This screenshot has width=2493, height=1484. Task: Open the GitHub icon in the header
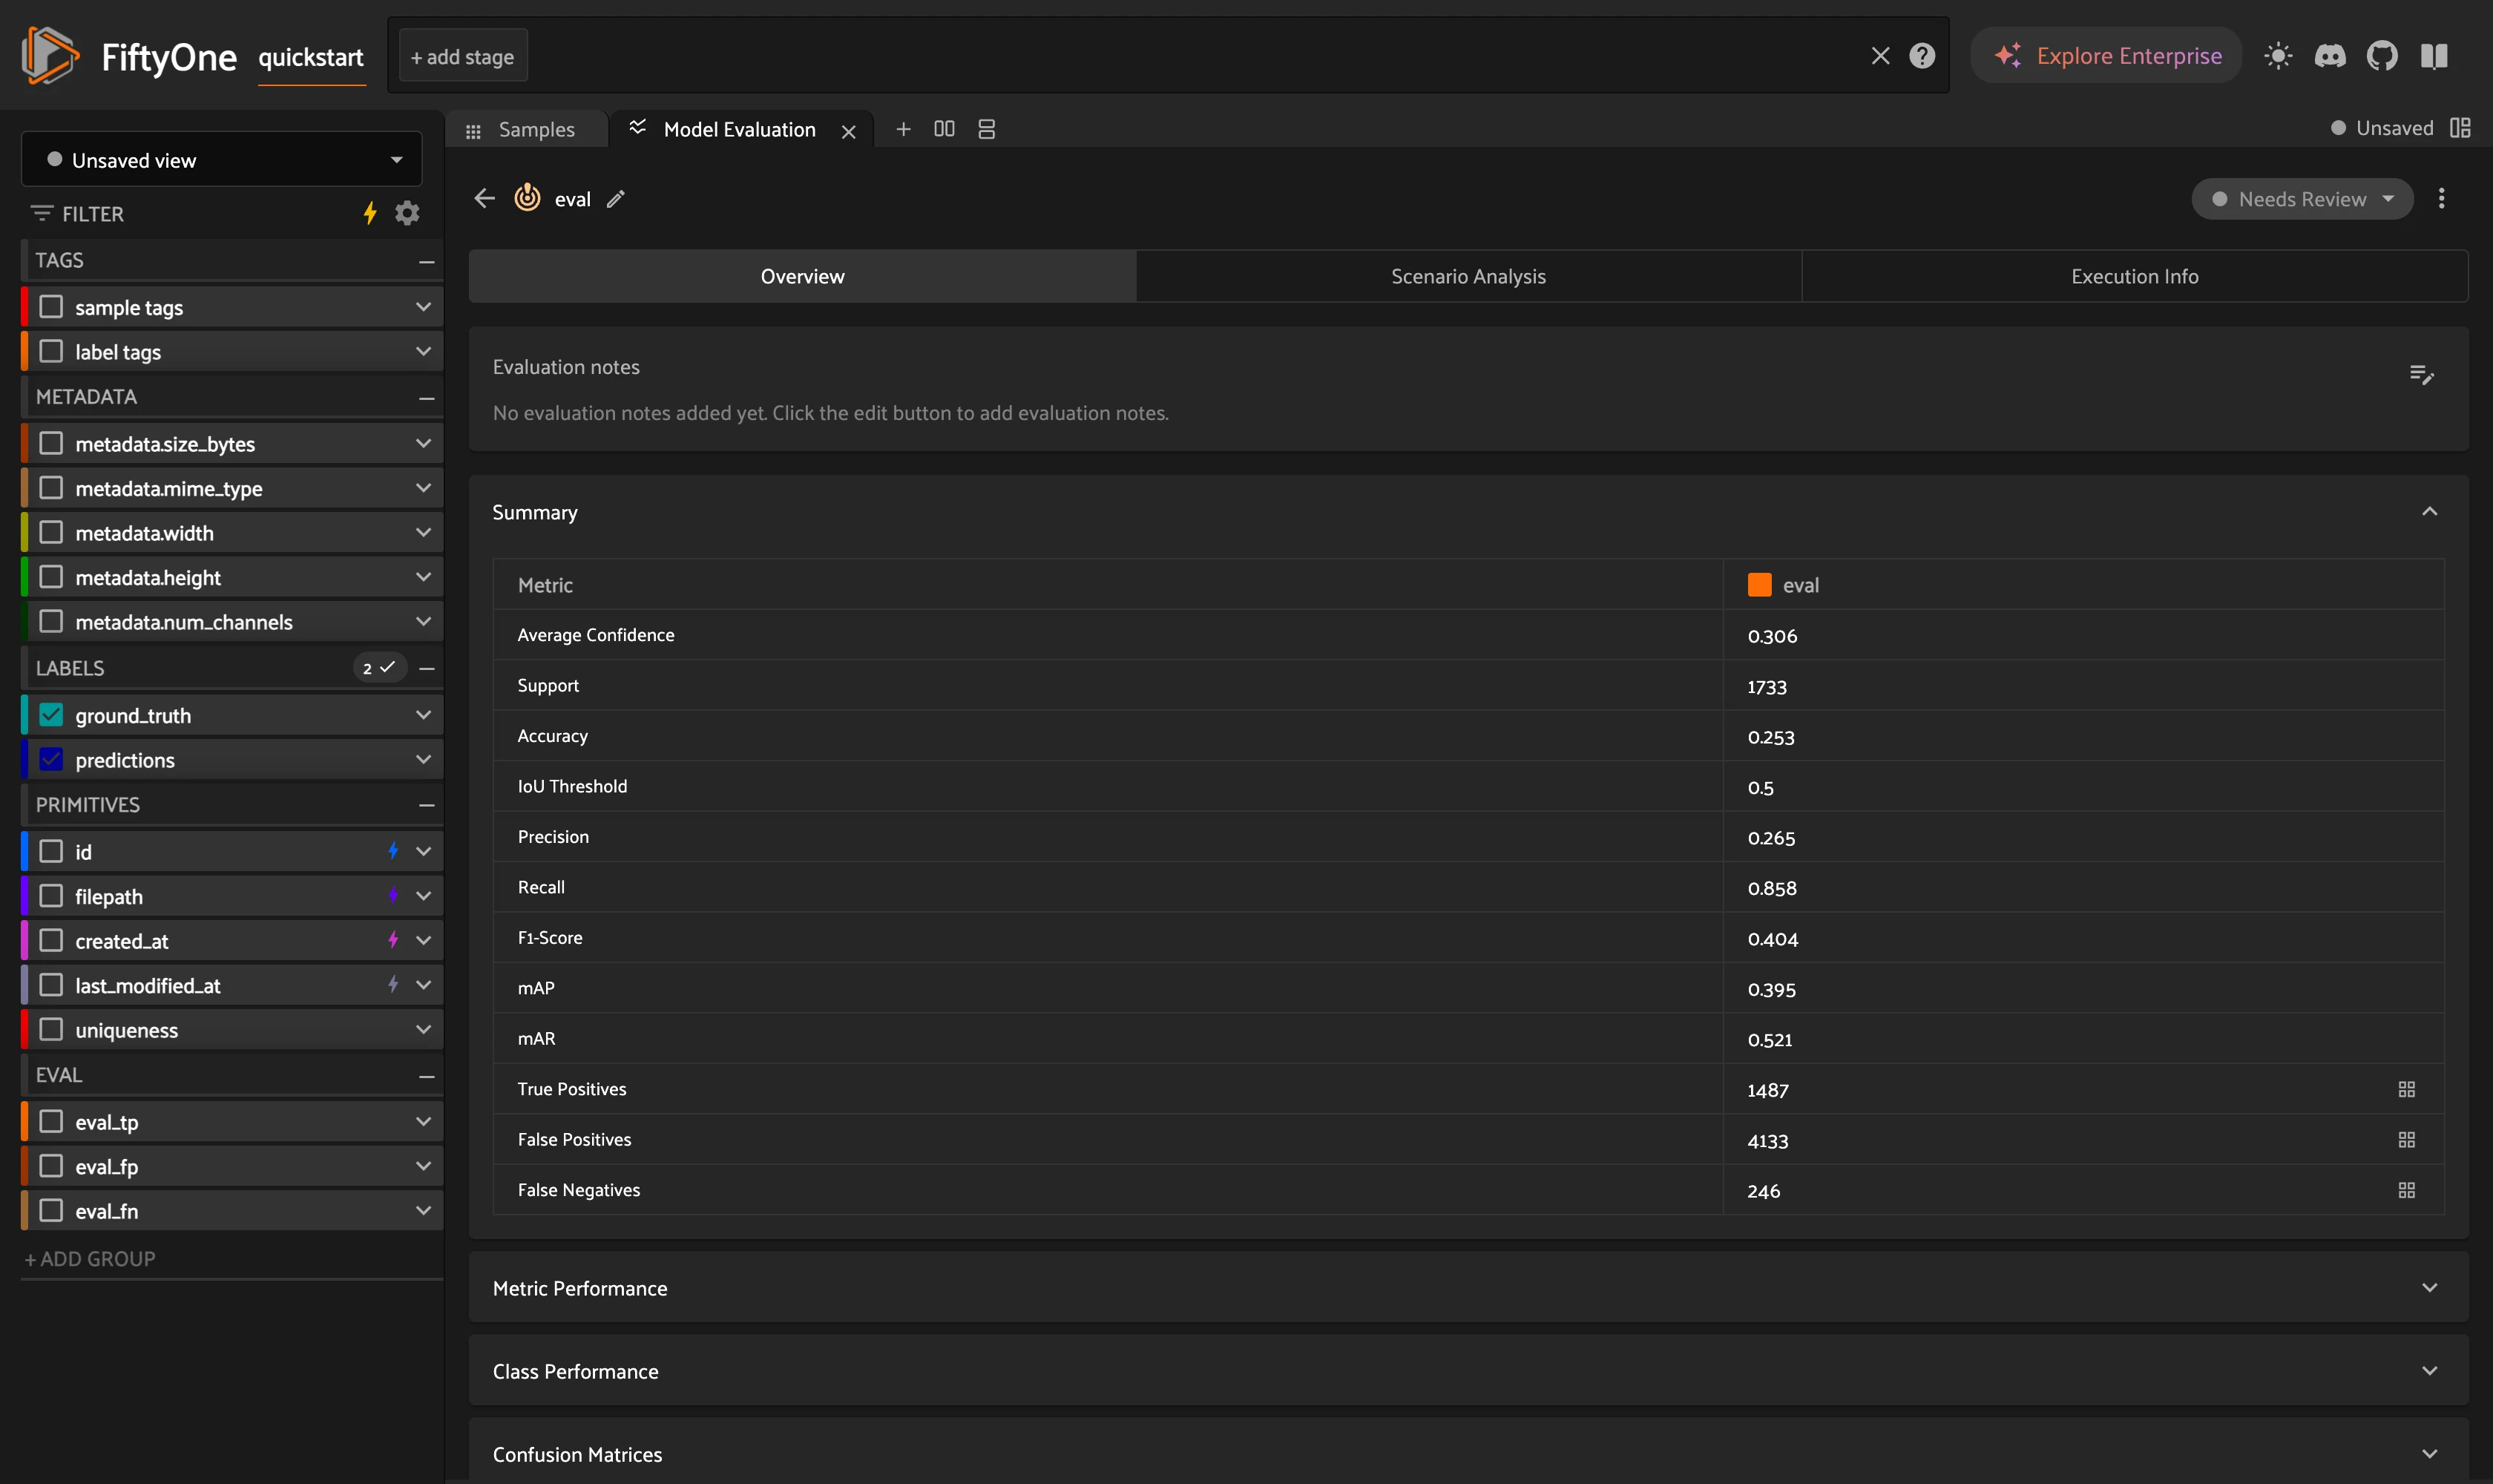pyautogui.click(x=2382, y=56)
